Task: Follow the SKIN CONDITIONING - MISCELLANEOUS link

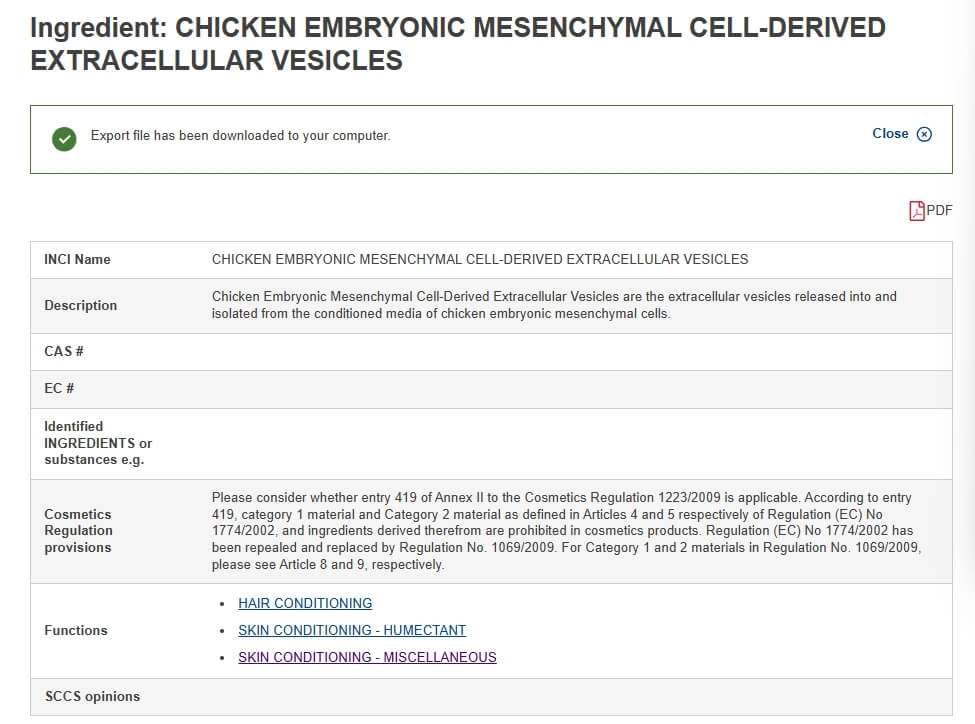Action: coord(367,657)
